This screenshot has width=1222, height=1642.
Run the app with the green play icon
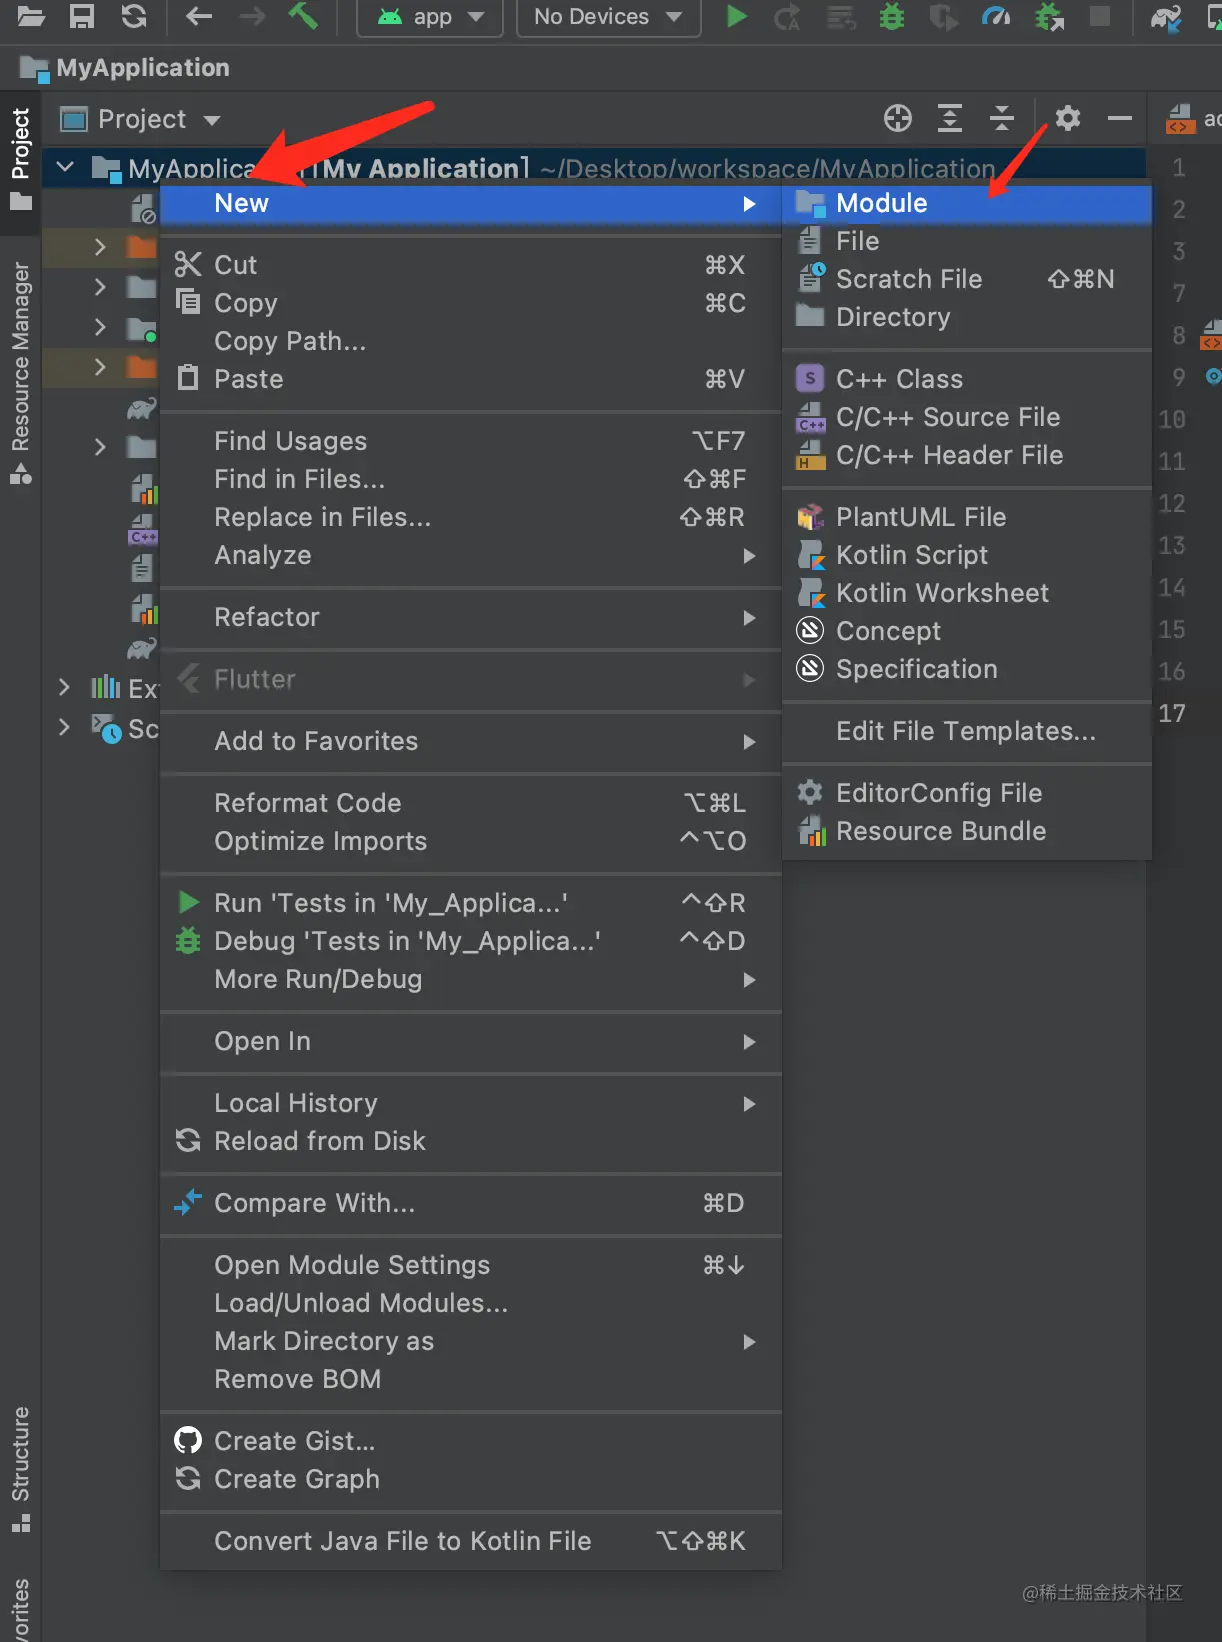point(736,16)
